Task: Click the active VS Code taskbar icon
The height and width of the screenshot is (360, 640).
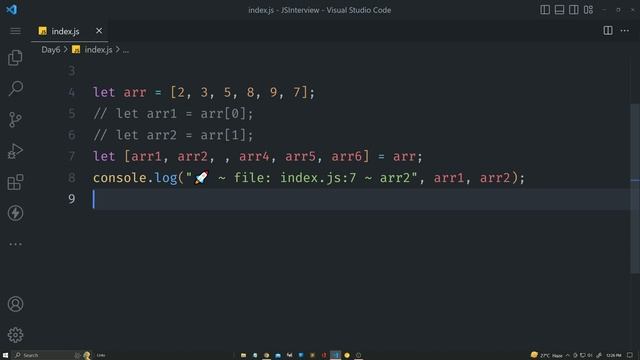Action: coord(336,355)
